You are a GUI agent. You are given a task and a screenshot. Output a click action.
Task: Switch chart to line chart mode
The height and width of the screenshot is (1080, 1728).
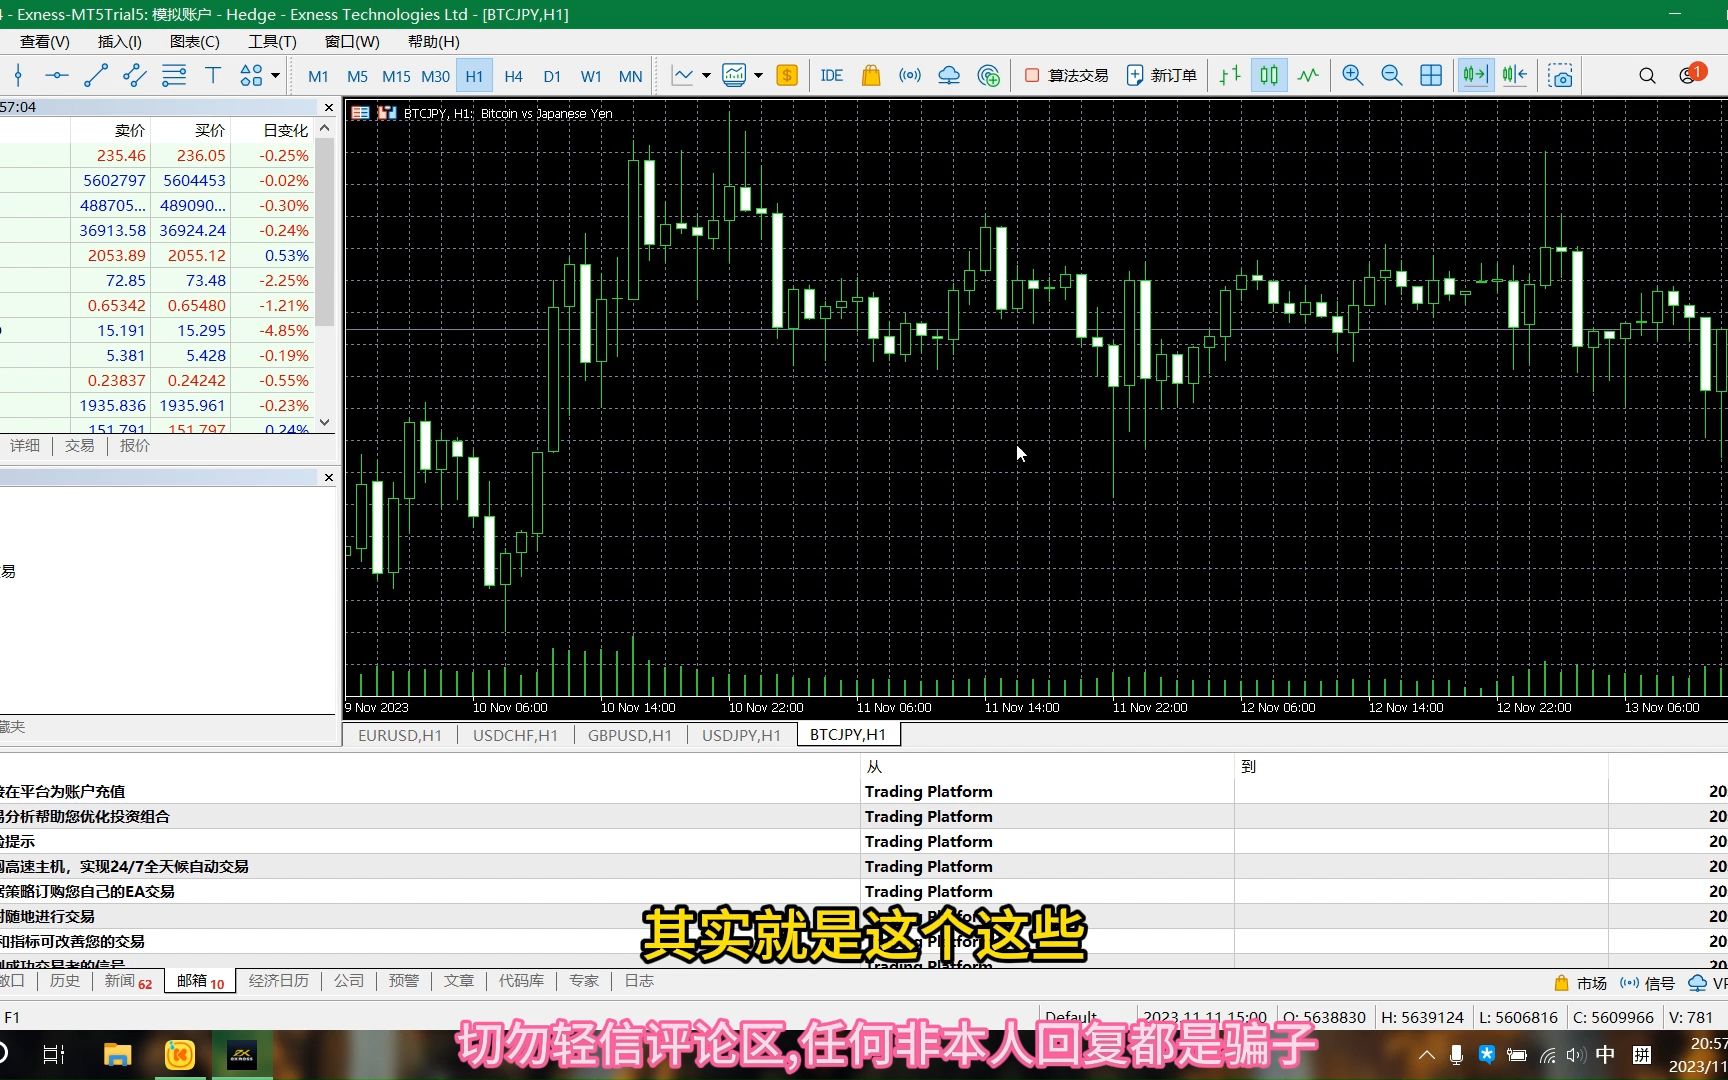tap(1308, 75)
